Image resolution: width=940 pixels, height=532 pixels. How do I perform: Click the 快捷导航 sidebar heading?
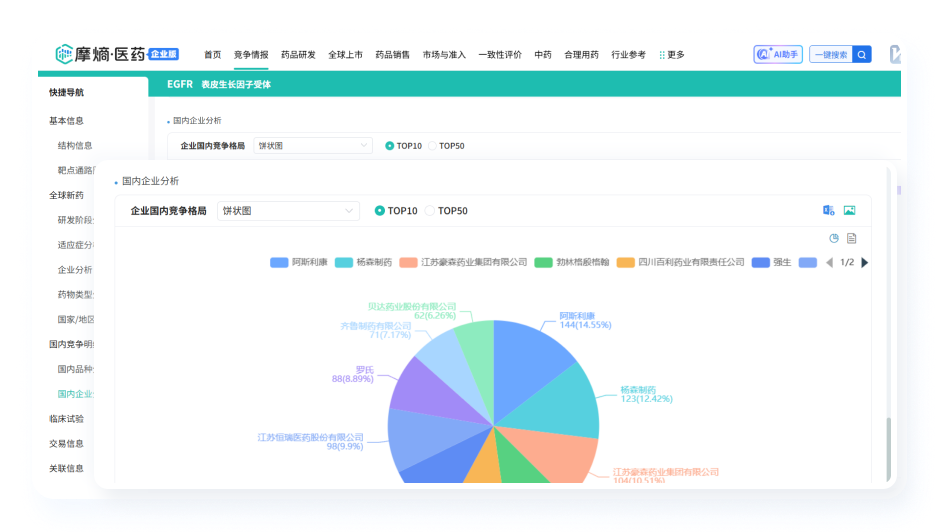coord(66,92)
